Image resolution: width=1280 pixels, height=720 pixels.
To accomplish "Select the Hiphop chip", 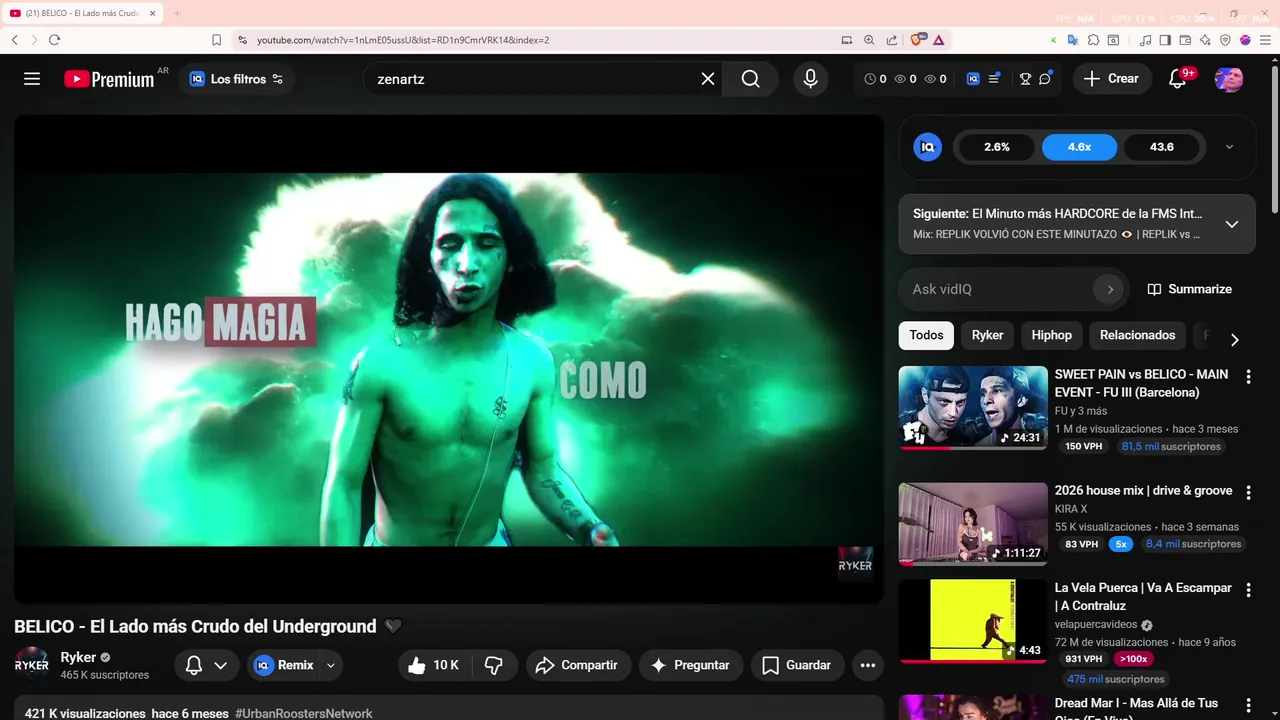I will tap(1051, 335).
